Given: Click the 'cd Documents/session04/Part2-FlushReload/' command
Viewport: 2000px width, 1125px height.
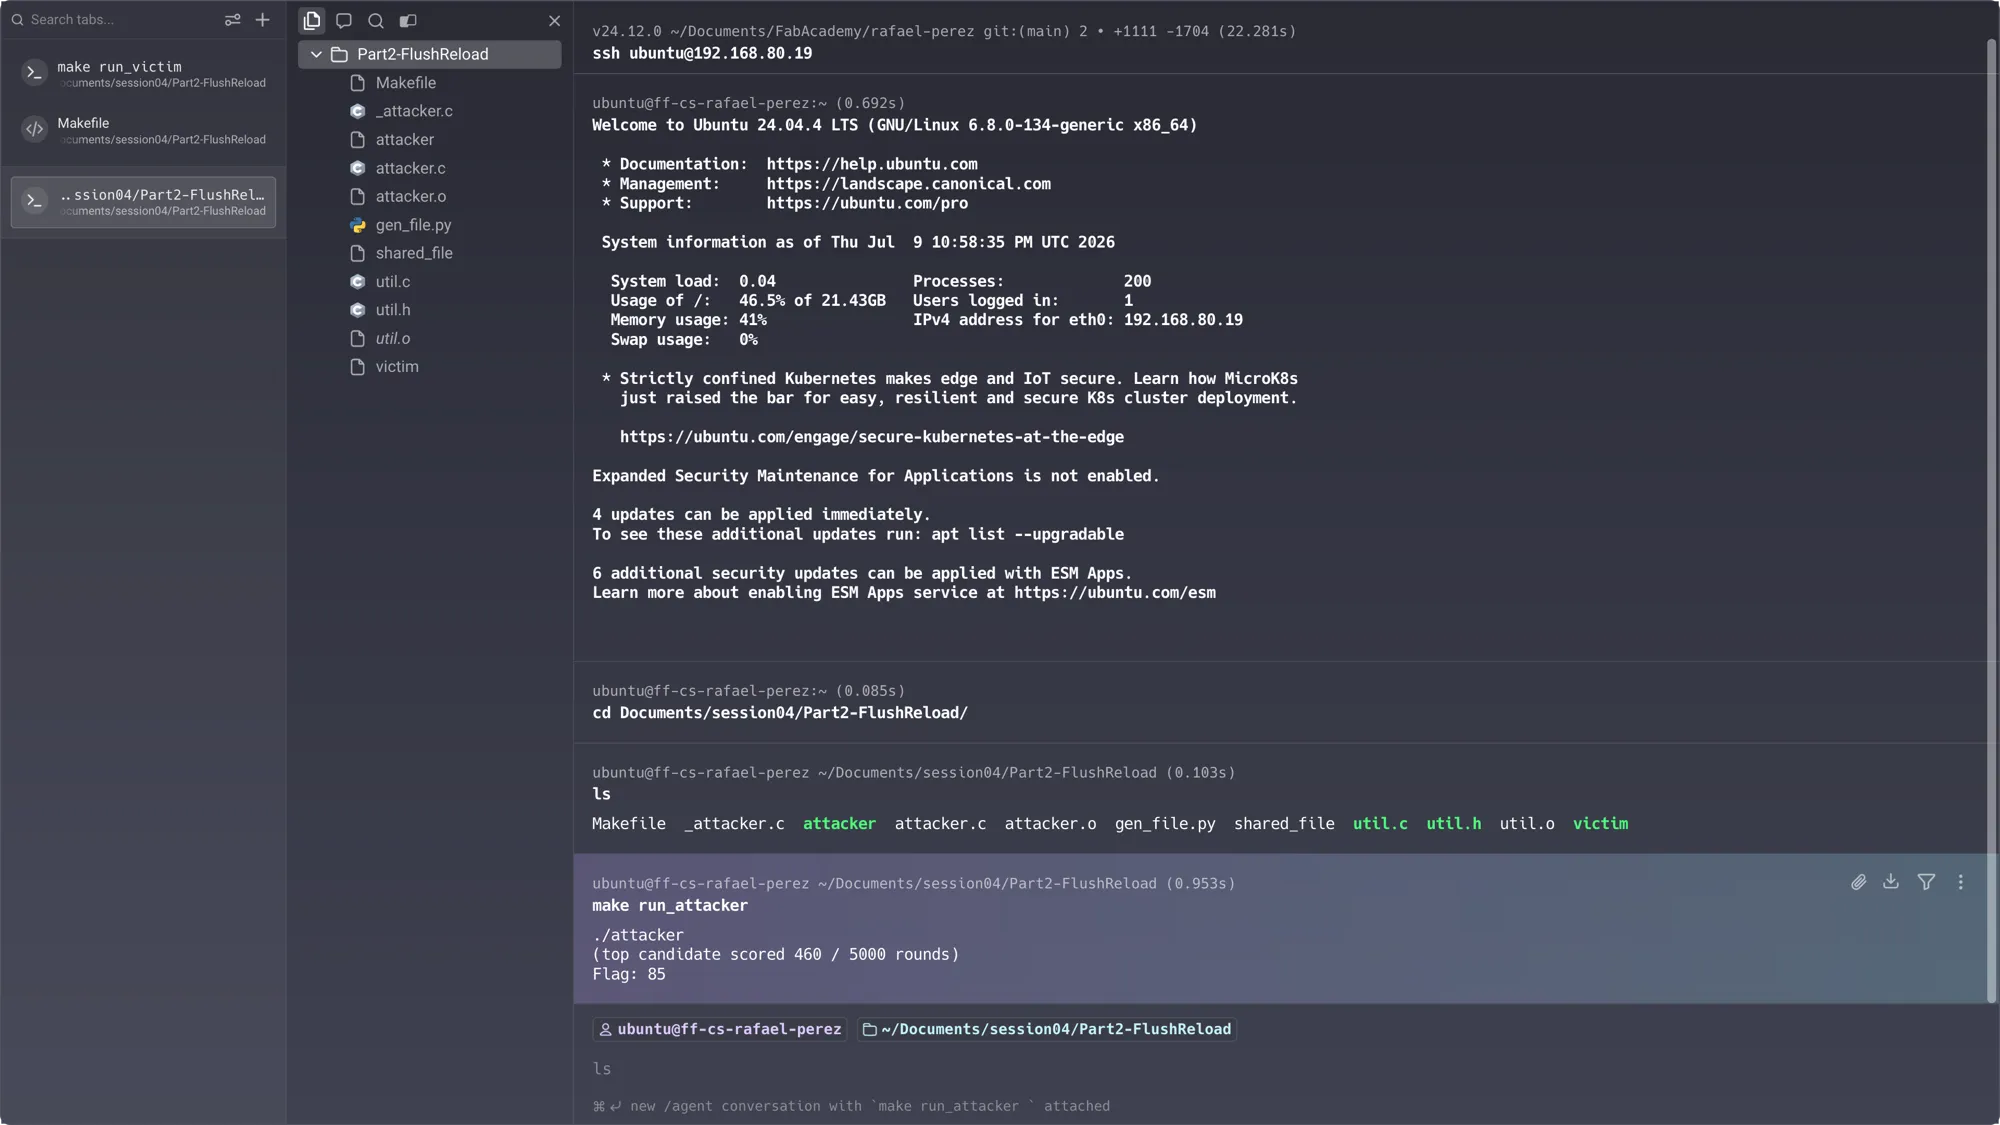Looking at the screenshot, I should click(x=780, y=713).
